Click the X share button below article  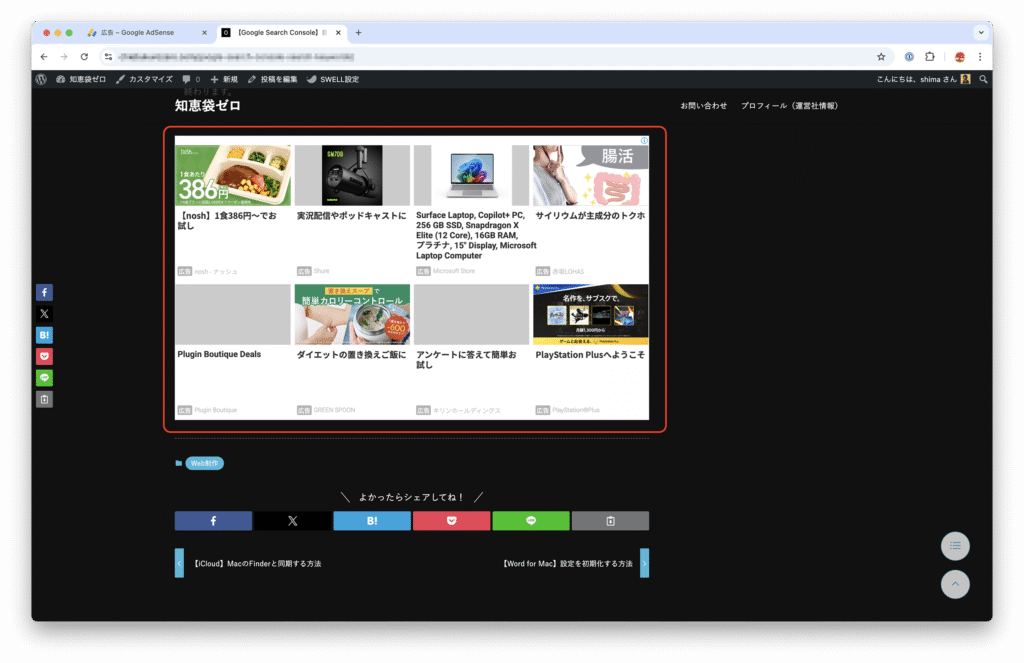[293, 521]
